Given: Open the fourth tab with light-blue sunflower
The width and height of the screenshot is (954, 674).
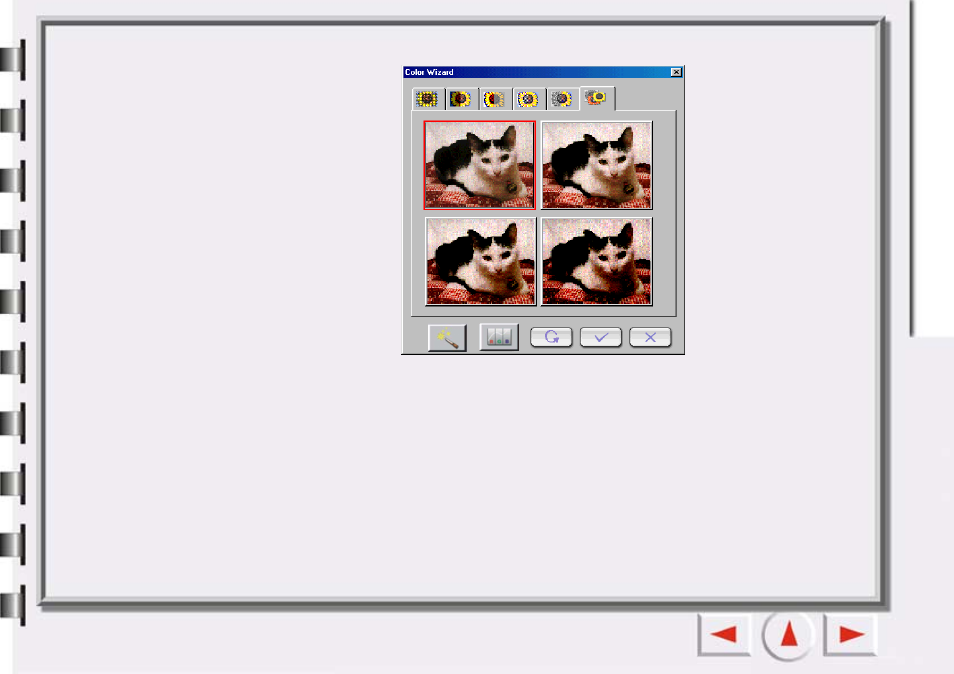Looking at the screenshot, I should (x=529, y=99).
